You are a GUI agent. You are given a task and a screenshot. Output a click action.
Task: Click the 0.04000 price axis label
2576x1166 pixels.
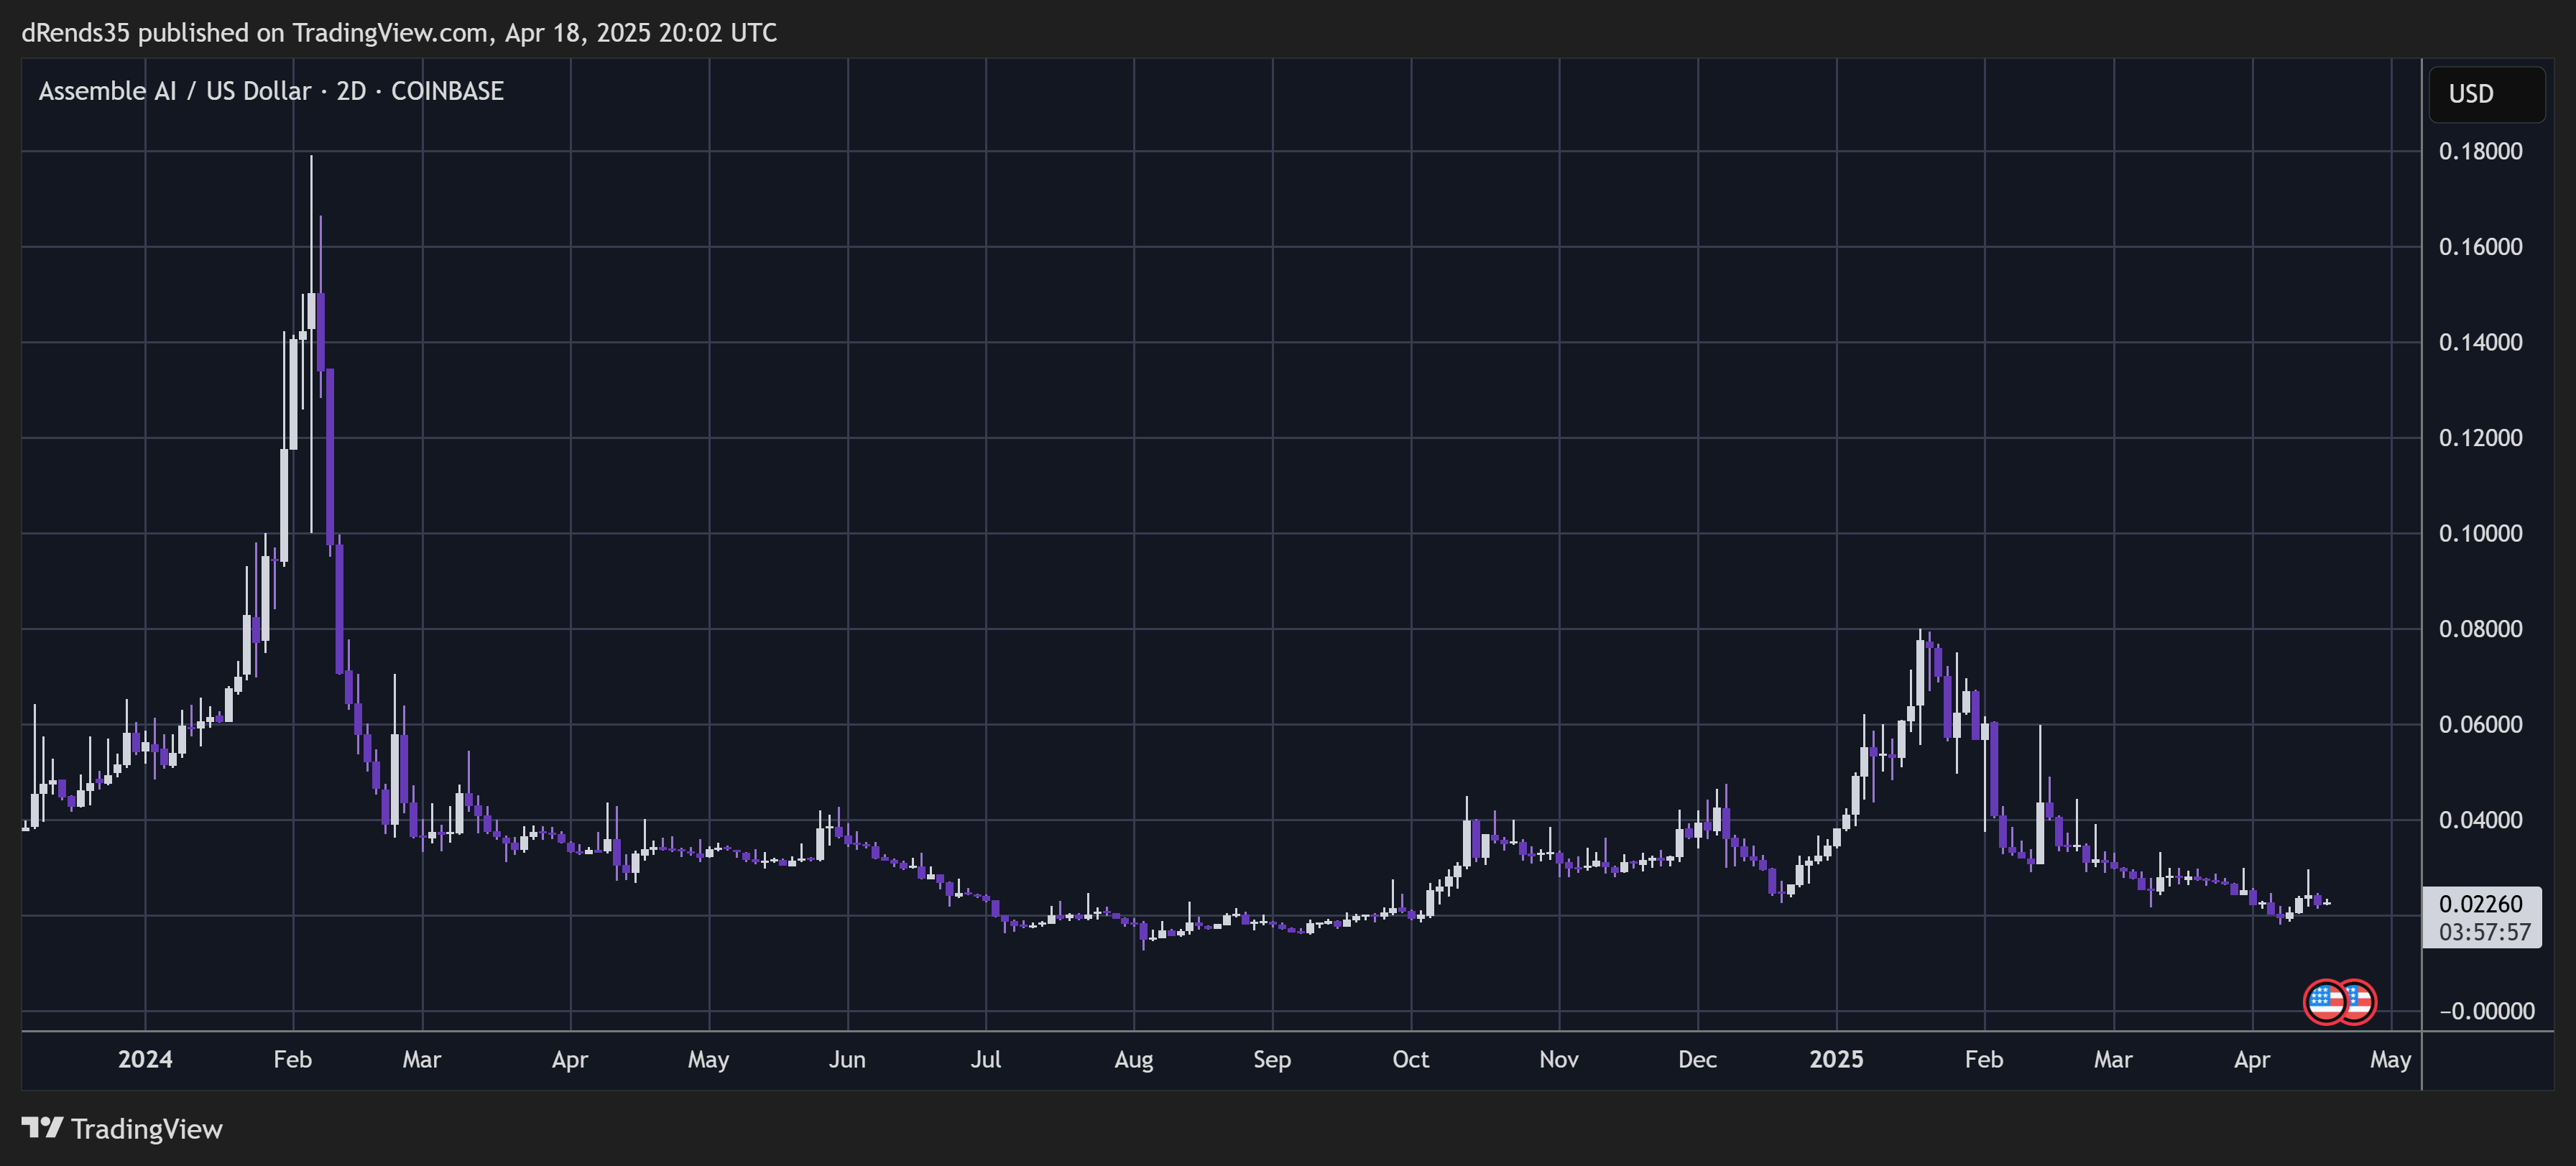coord(2480,820)
